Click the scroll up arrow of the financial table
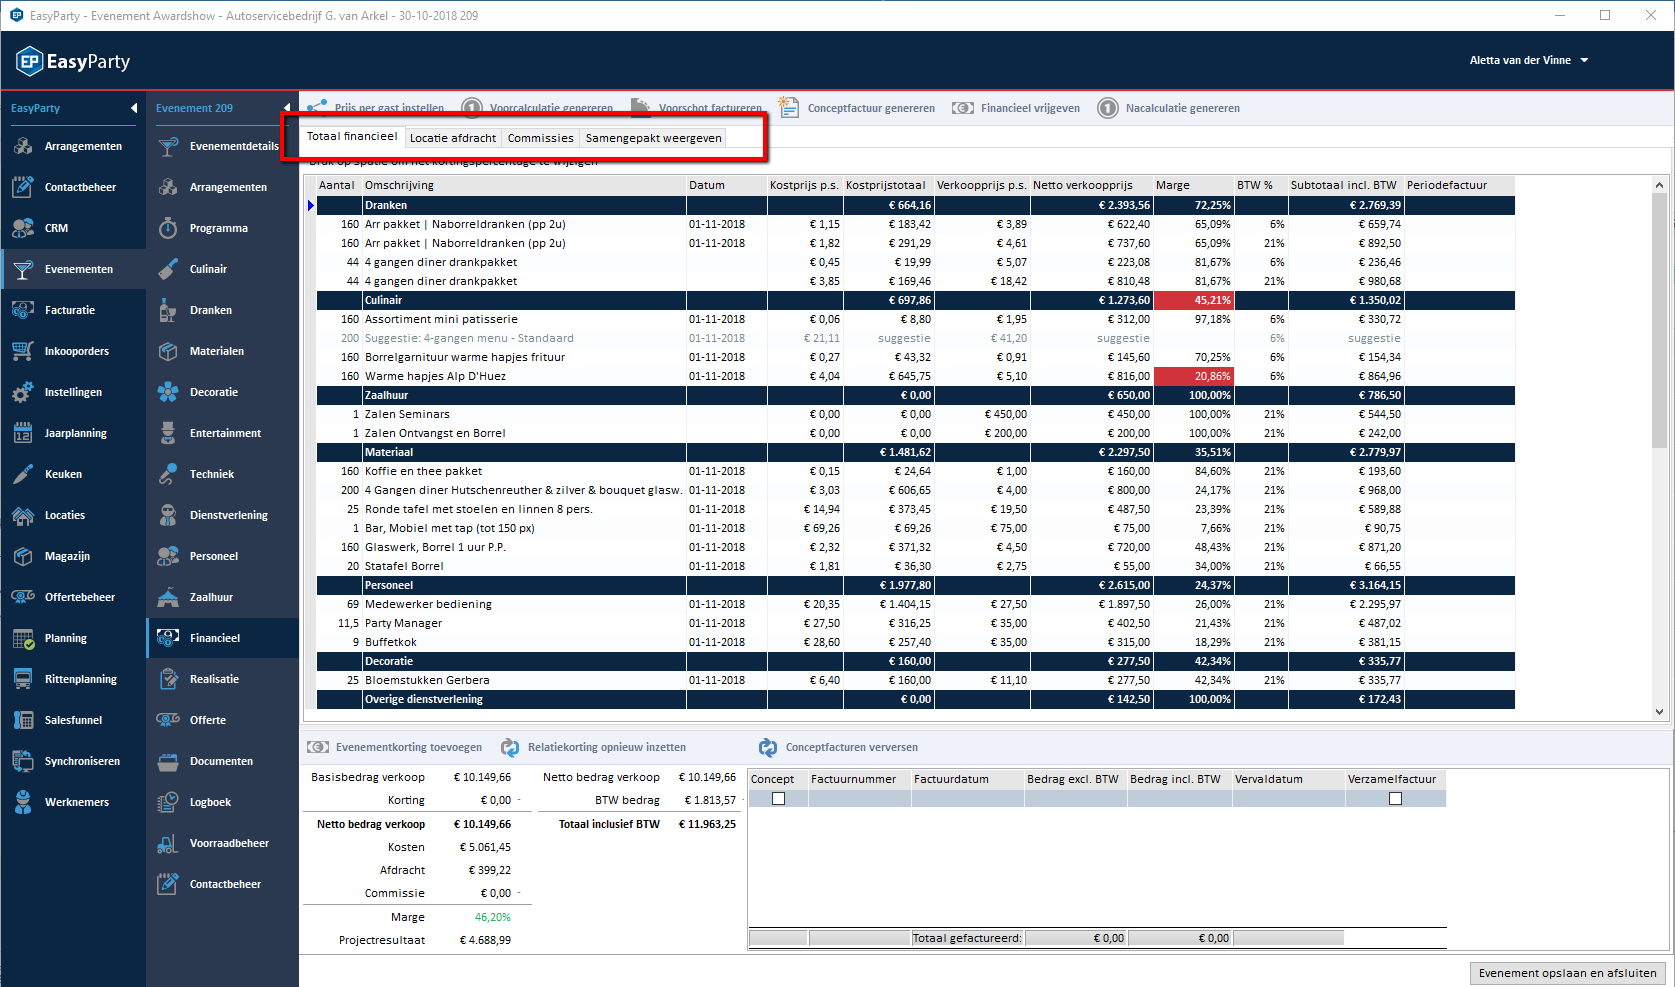 [x=1659, y=185]
